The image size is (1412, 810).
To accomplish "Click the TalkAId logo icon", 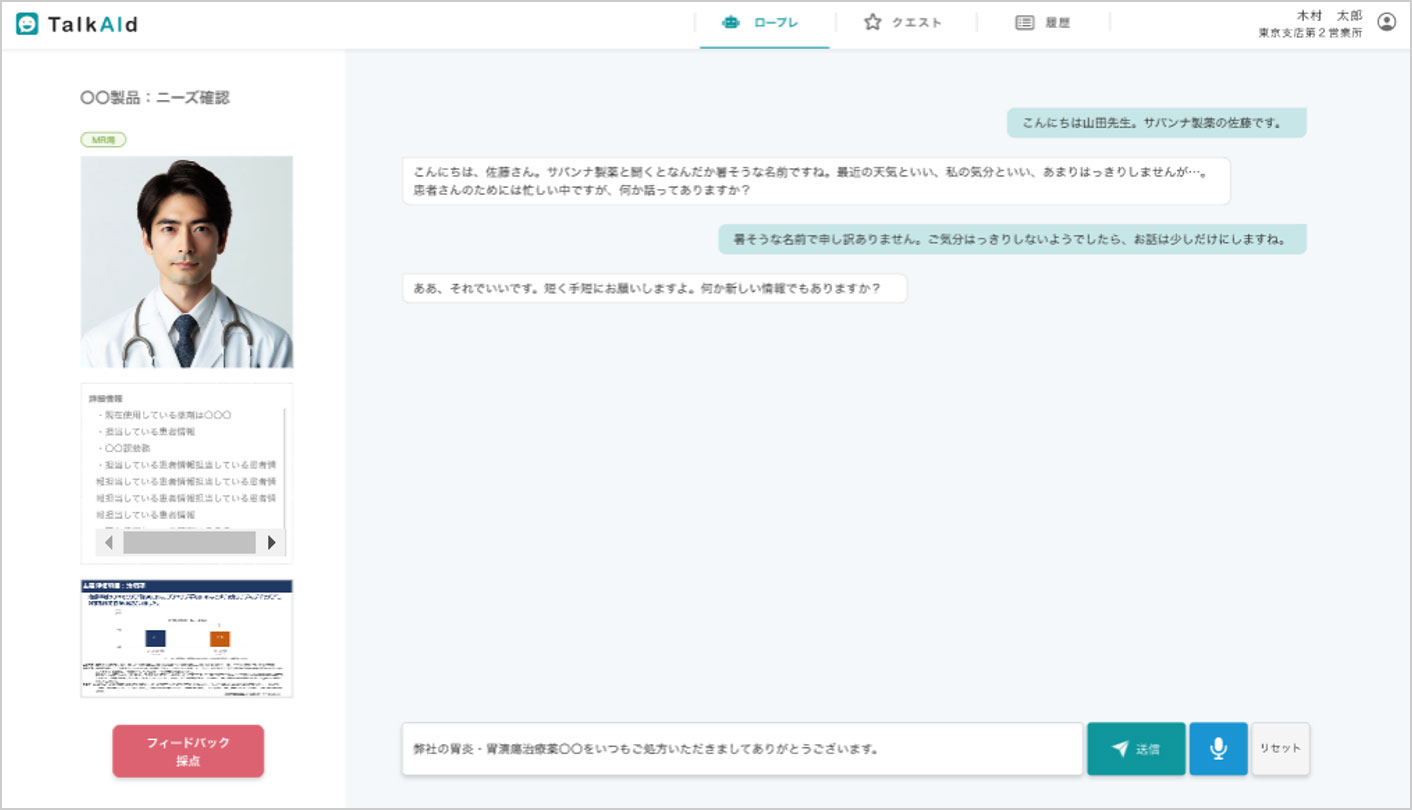I will pyautogui.click(x=27, y=23).
